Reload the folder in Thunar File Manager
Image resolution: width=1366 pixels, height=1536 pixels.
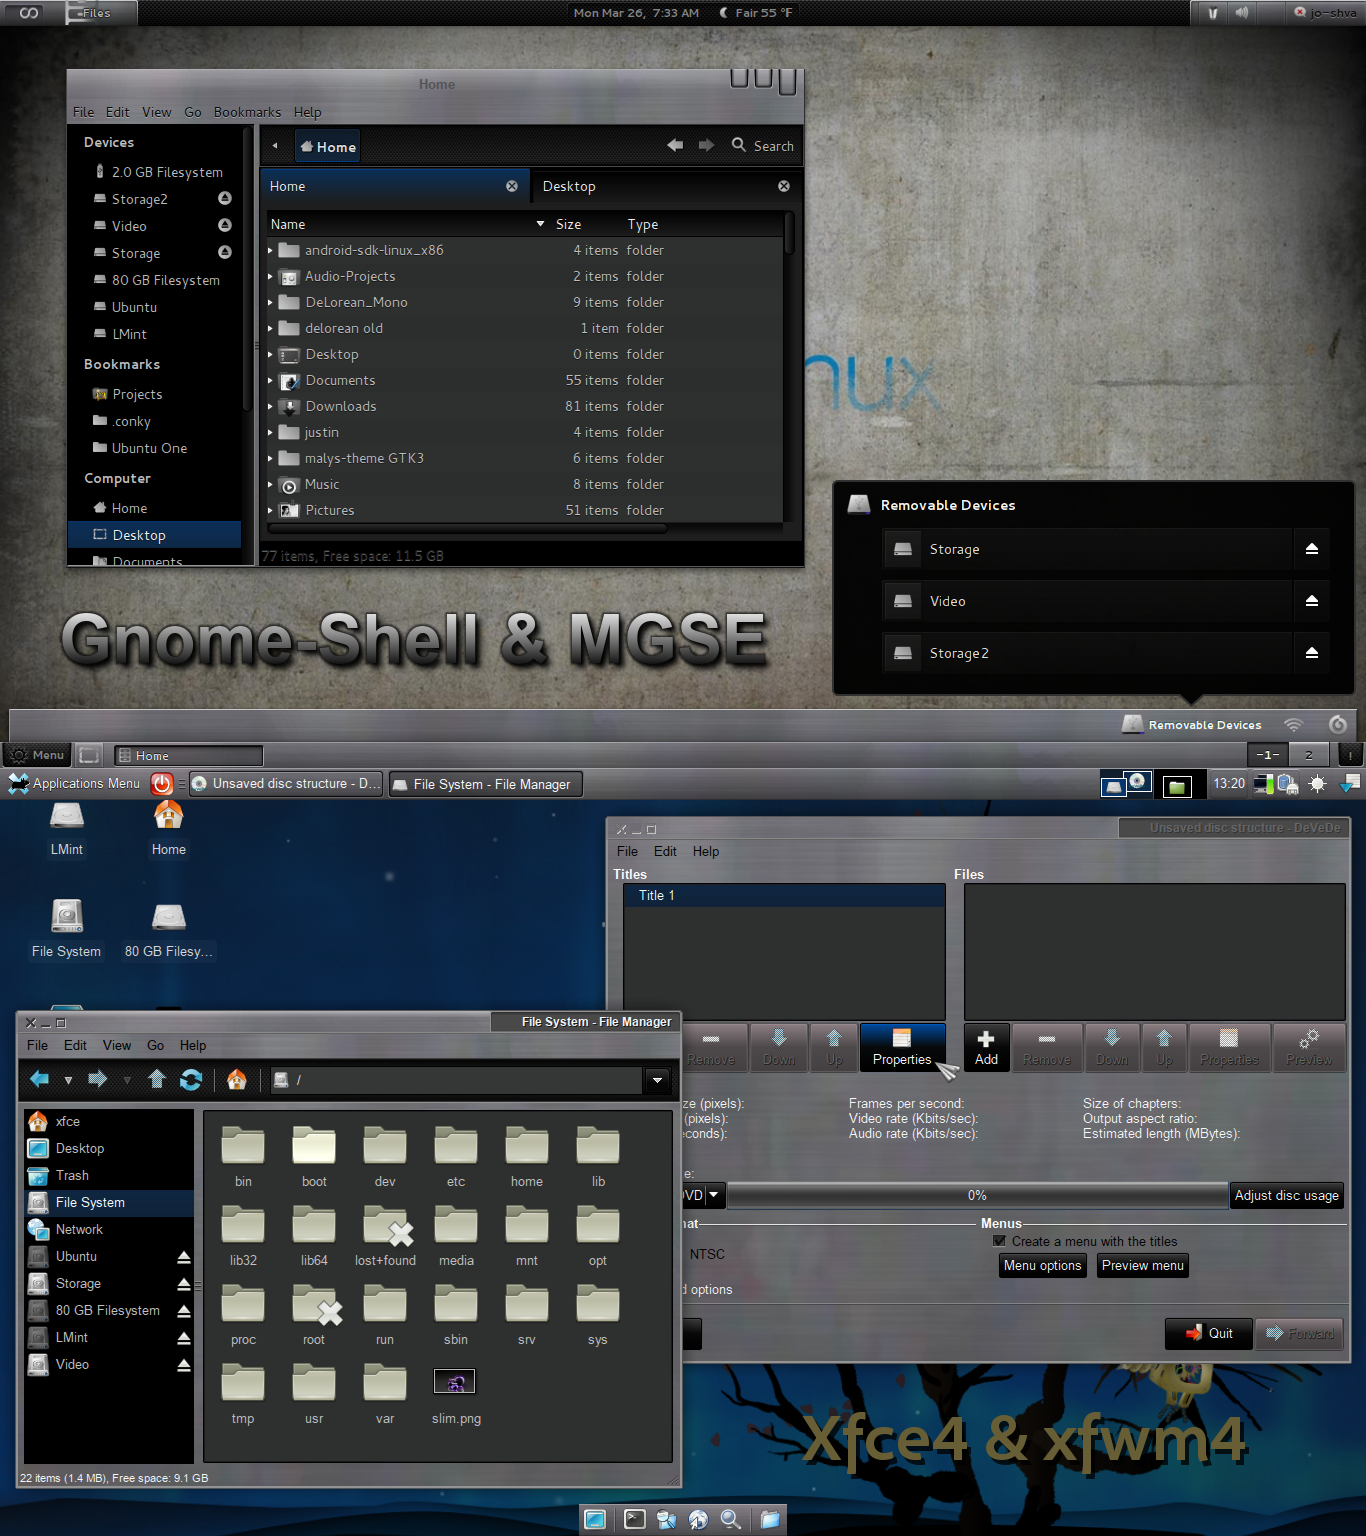[191, 1079]
